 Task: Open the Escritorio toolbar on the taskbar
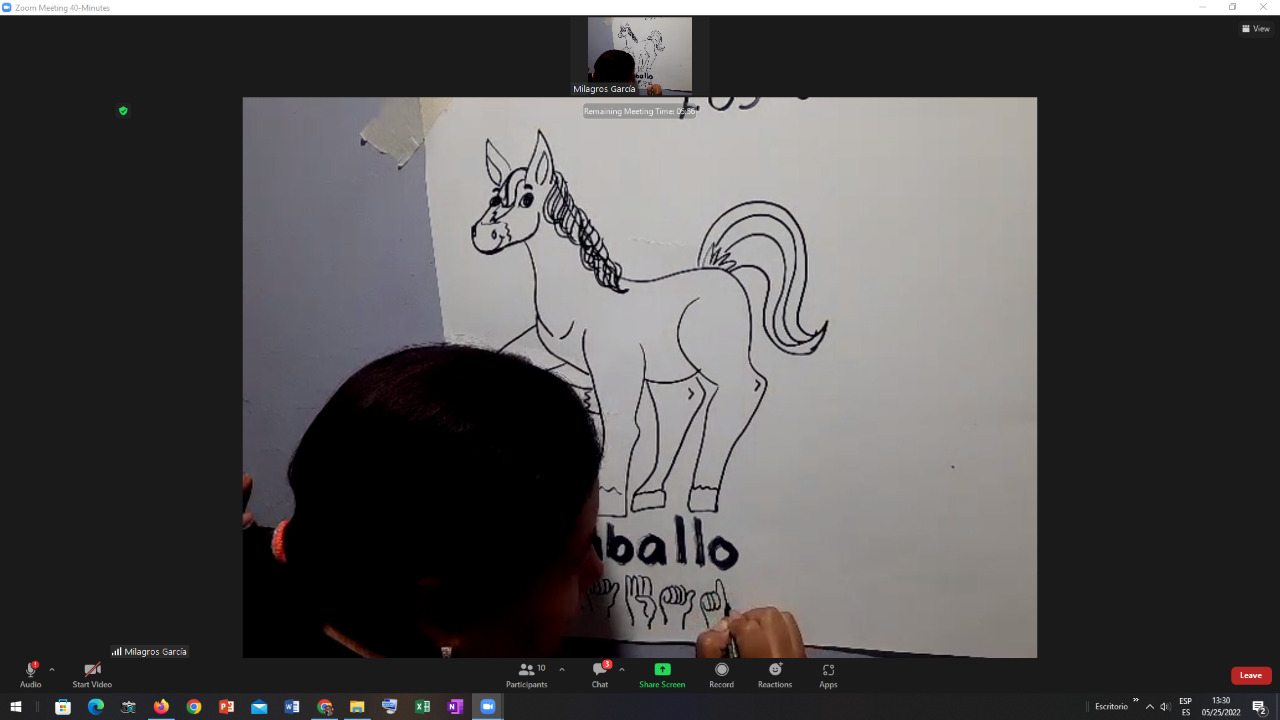pos(1111,707)
